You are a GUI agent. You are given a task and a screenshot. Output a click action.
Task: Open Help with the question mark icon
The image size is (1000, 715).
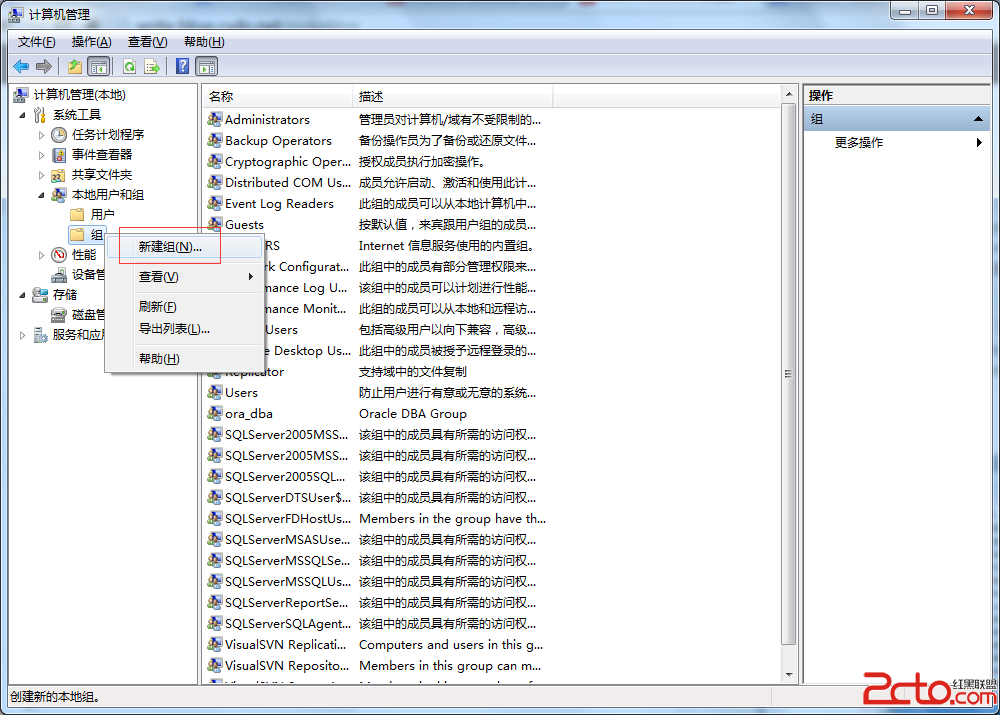tap(182, 66)
